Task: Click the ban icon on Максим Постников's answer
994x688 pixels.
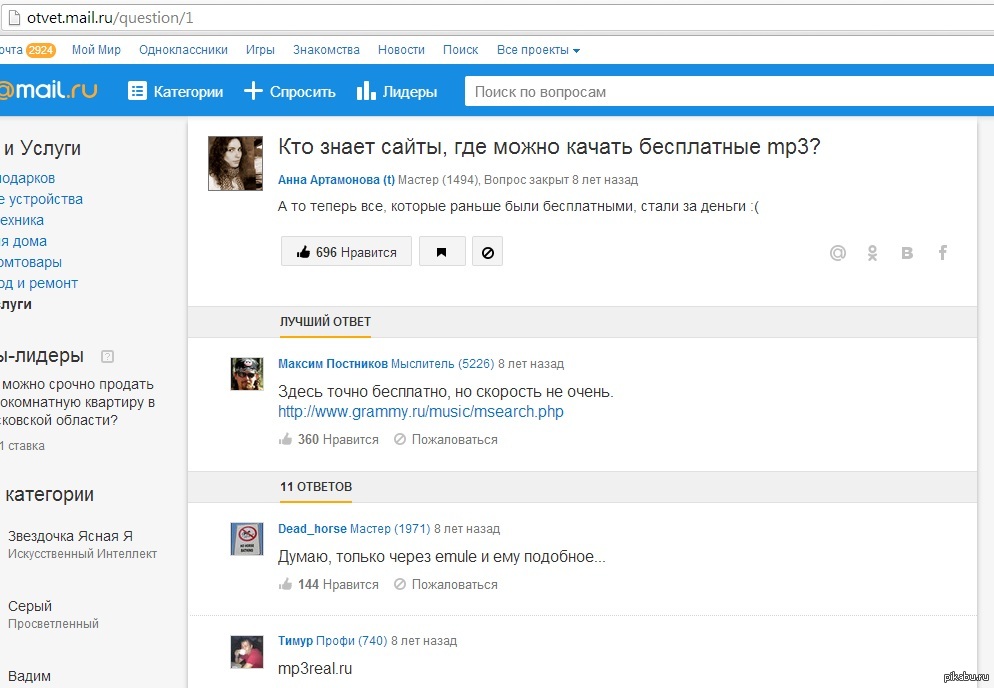Action: 399,439
